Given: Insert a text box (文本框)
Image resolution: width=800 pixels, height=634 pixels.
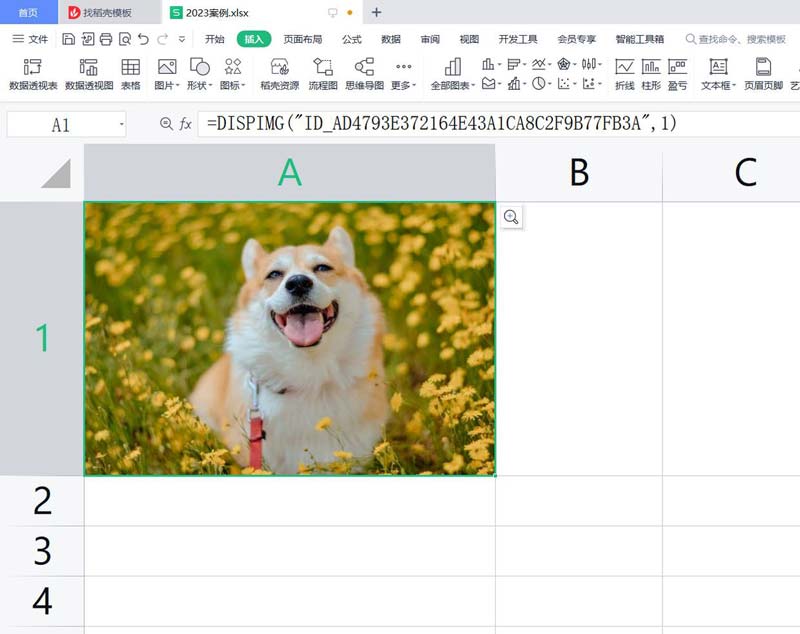Looking at the screenshot, I should tap(718, 74).
